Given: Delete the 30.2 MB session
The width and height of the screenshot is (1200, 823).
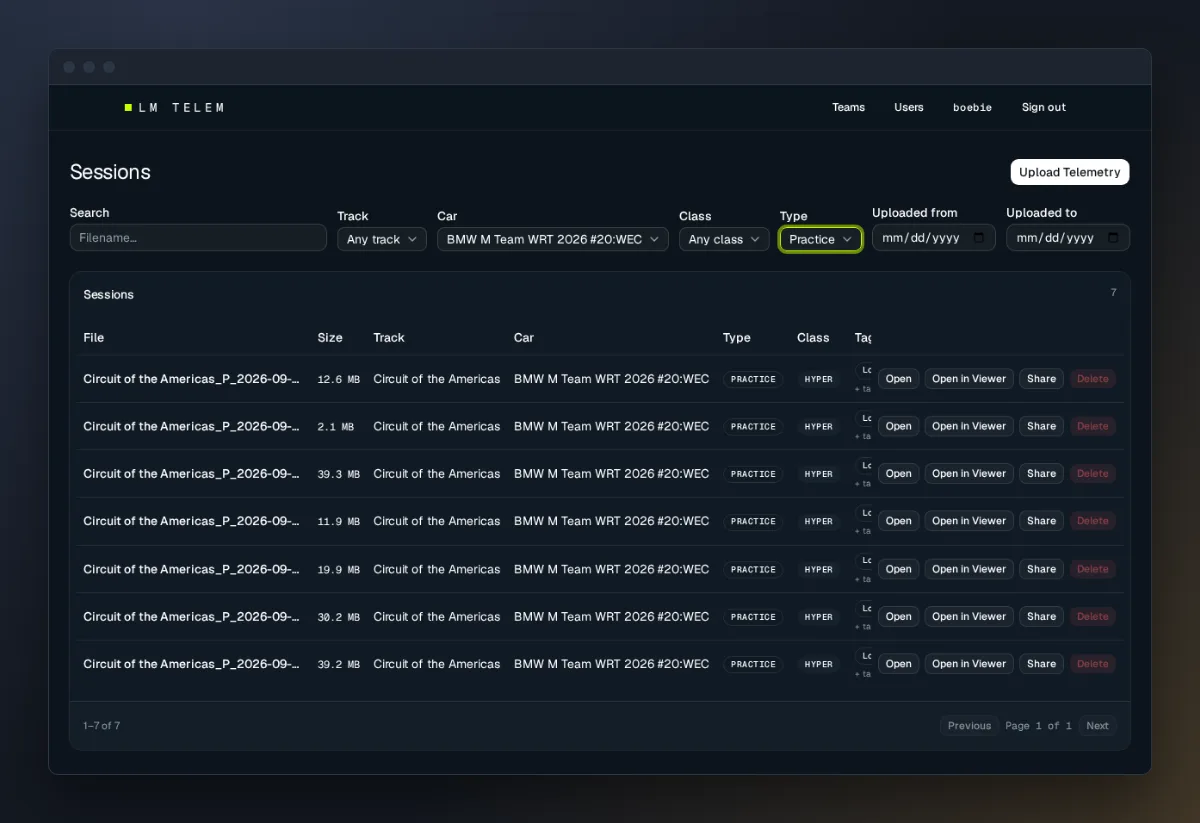Looking at the screenshot, I should coord(1092,617).
